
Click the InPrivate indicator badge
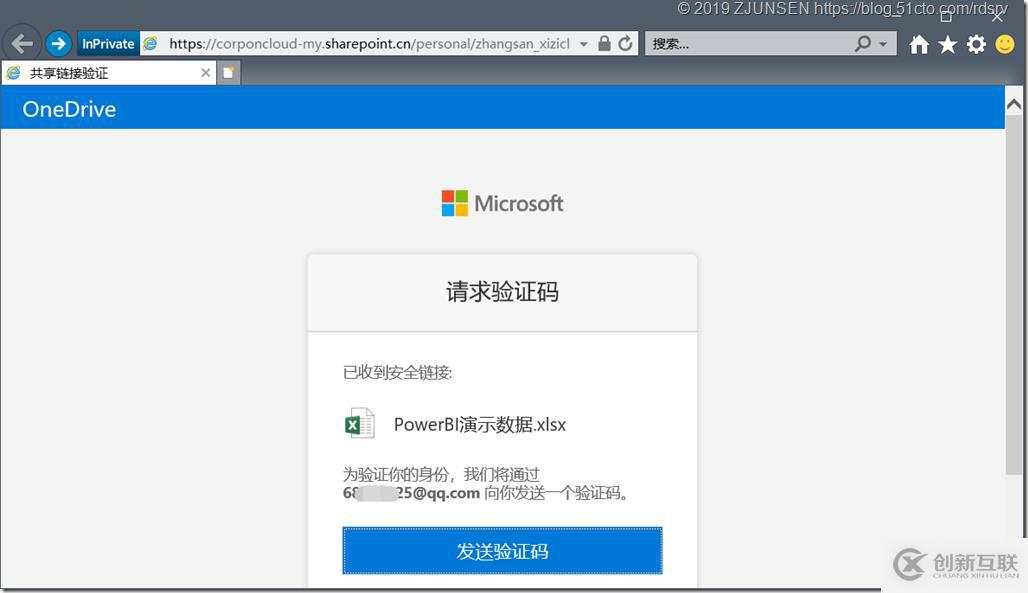(108, 44)
